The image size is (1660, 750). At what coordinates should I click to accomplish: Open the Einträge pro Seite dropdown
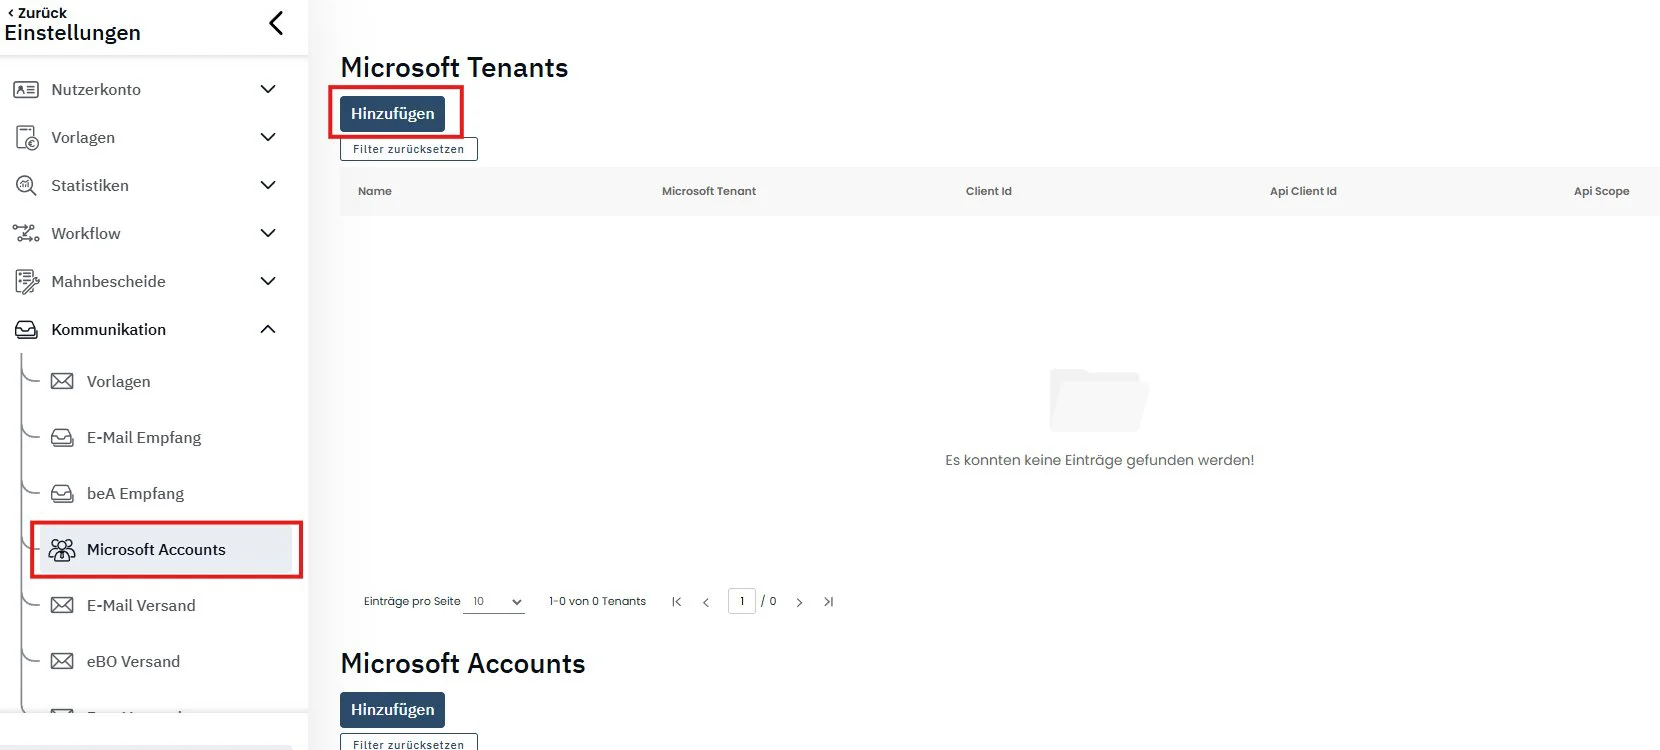pyautogui.click(x=495, y=602)
